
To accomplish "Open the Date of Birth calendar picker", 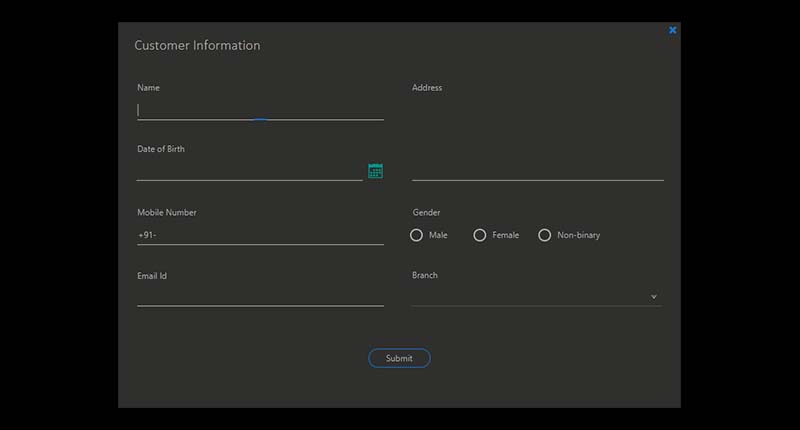I will pos(376,171).
